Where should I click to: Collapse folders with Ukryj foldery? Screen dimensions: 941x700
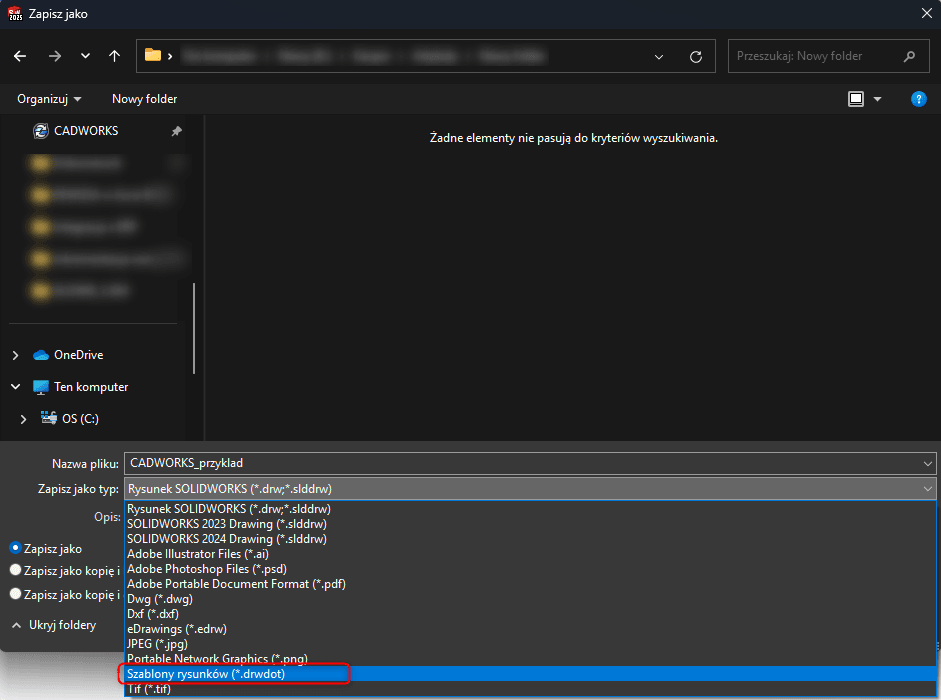pyautogui.click(x=54, y=625)
